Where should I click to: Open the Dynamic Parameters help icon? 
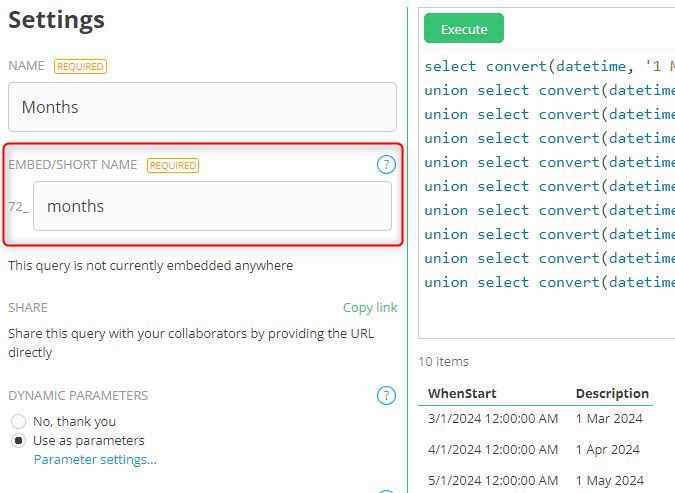(x=386, y=395)
